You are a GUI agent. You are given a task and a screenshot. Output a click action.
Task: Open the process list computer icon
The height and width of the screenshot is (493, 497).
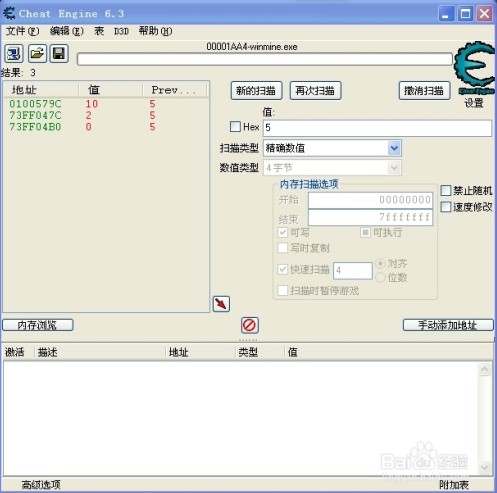click(14, 53)
